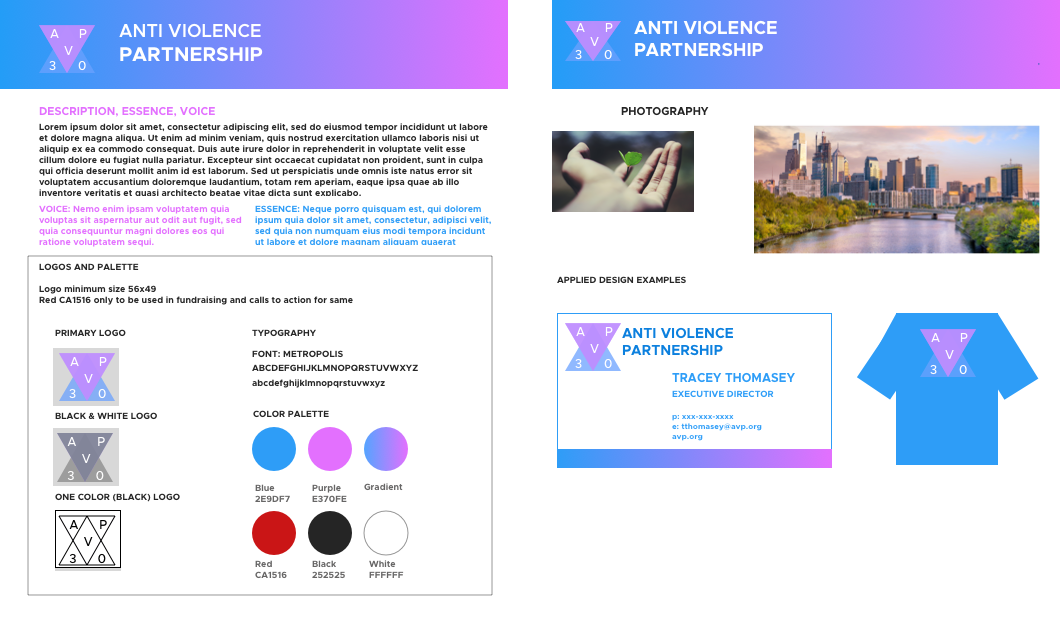Click the blue ESSENCE paragraph
The image size is (1060, 636).
coord(373,226)
